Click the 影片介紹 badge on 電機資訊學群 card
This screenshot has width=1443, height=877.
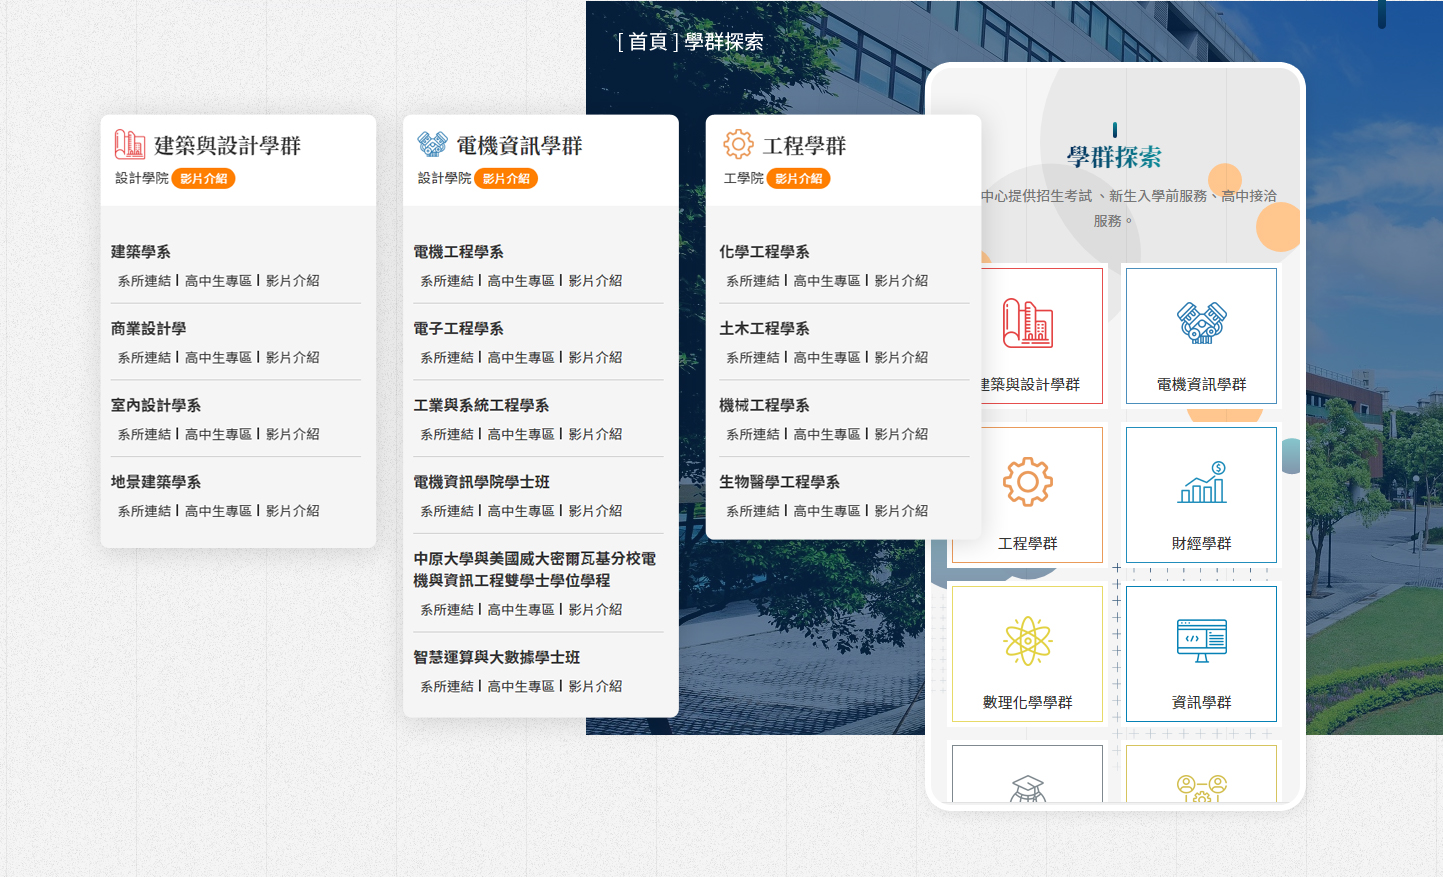(506, 178)
